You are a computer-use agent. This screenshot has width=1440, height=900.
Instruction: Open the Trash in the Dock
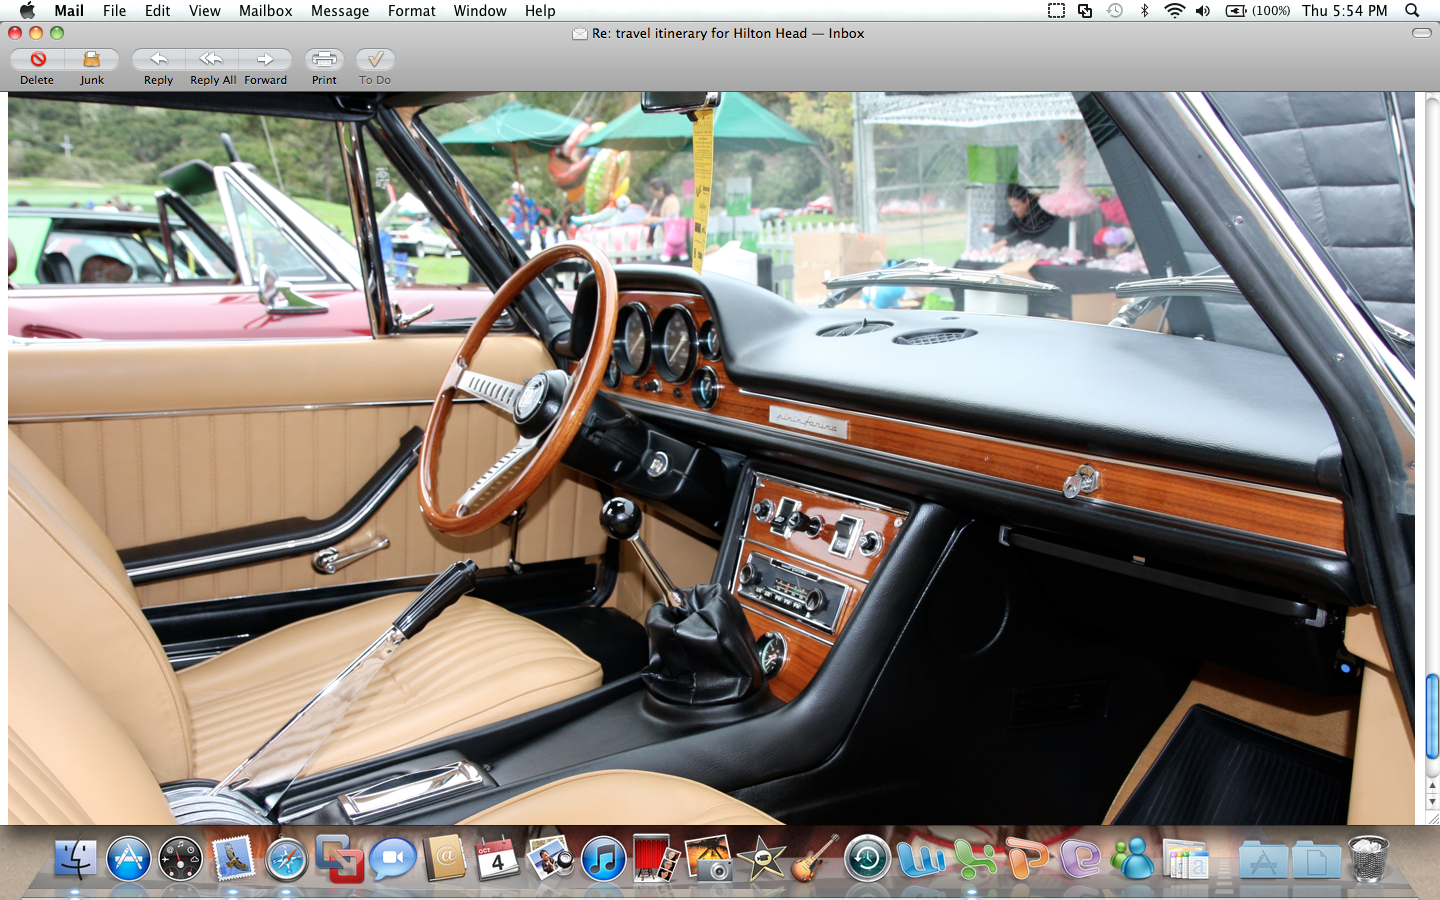click(x=1368, y=860)
